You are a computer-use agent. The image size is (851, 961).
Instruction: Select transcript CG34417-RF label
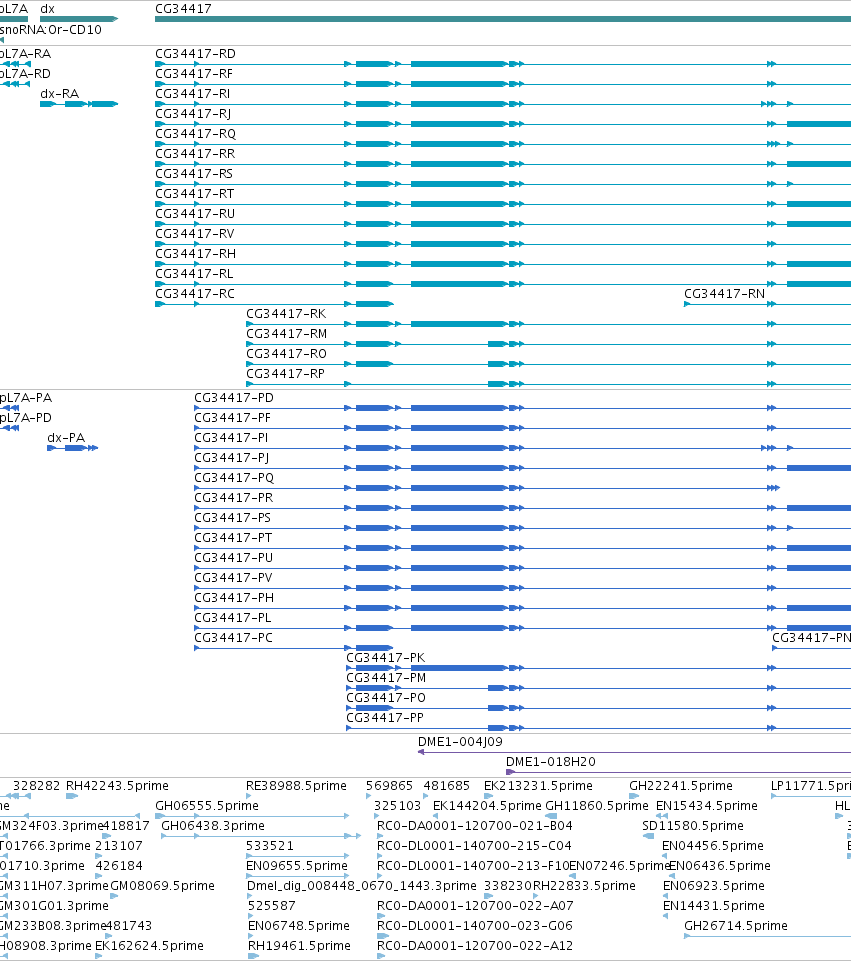194,74
